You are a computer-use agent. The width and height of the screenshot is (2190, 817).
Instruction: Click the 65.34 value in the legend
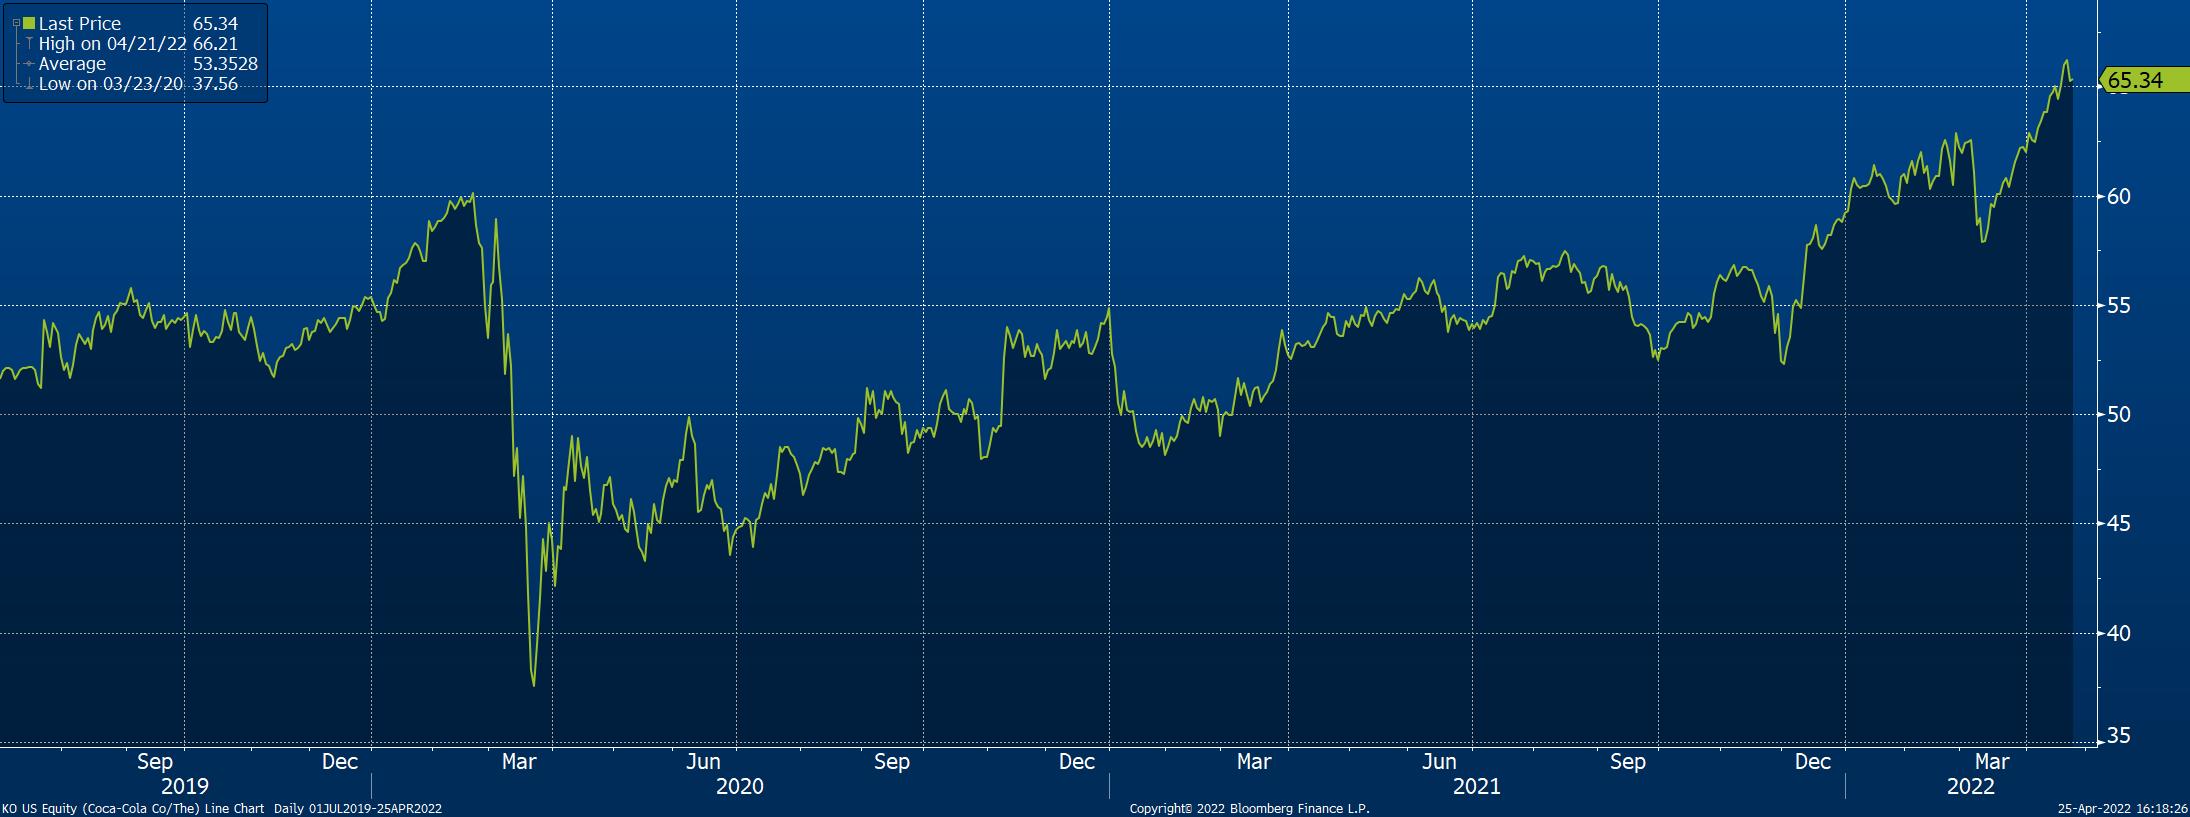(x=215, y=24)
